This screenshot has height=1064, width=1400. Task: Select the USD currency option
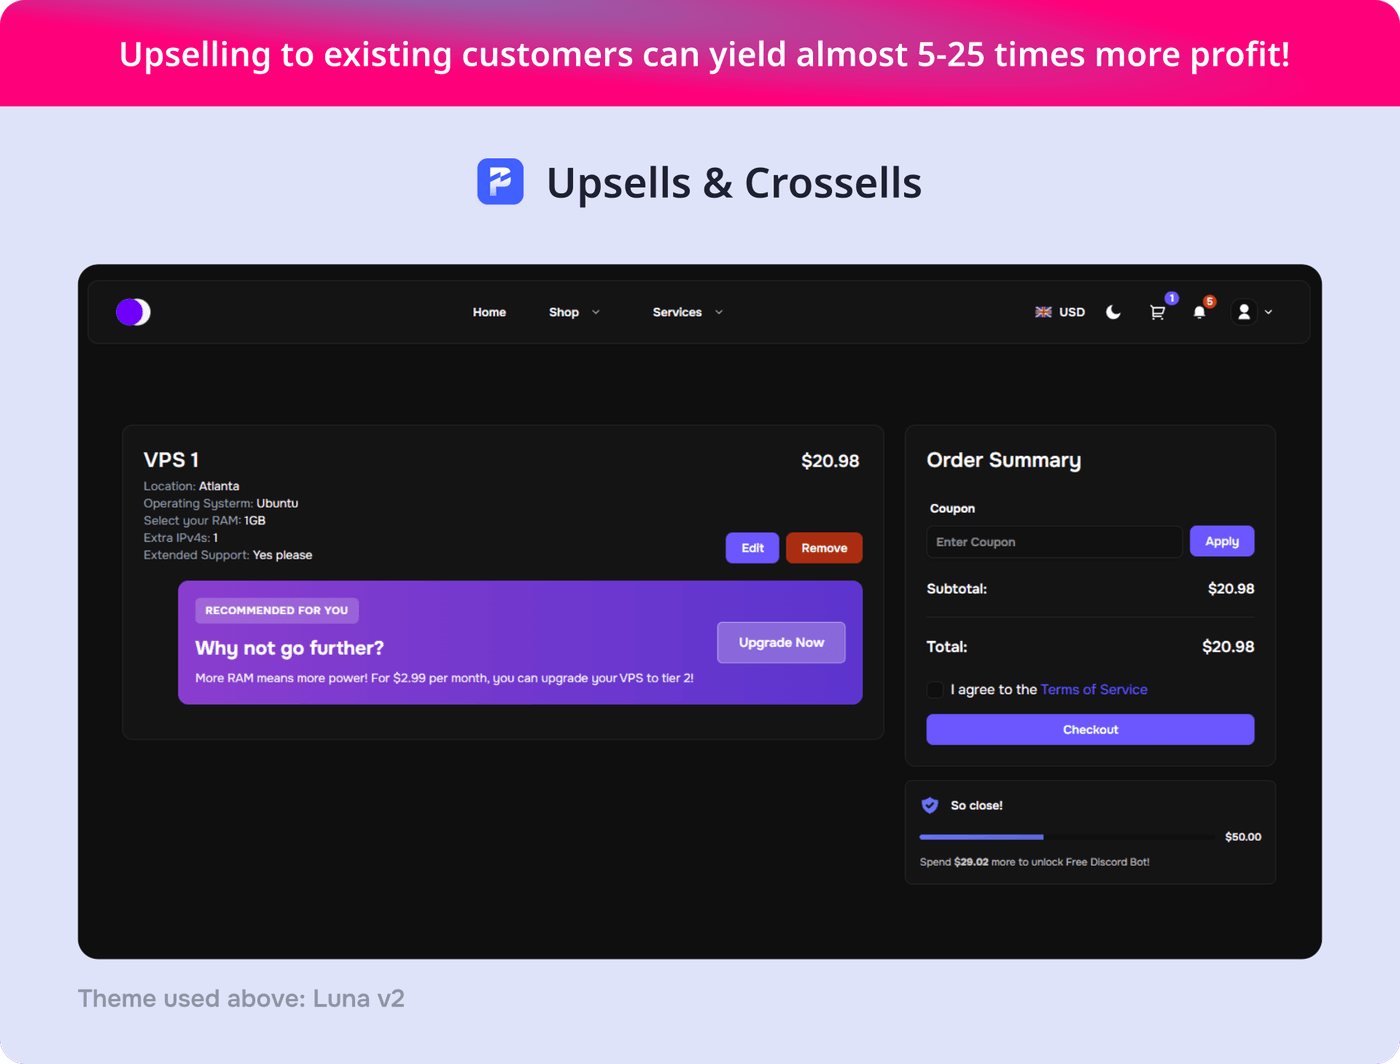click(x=1072, y=312)
